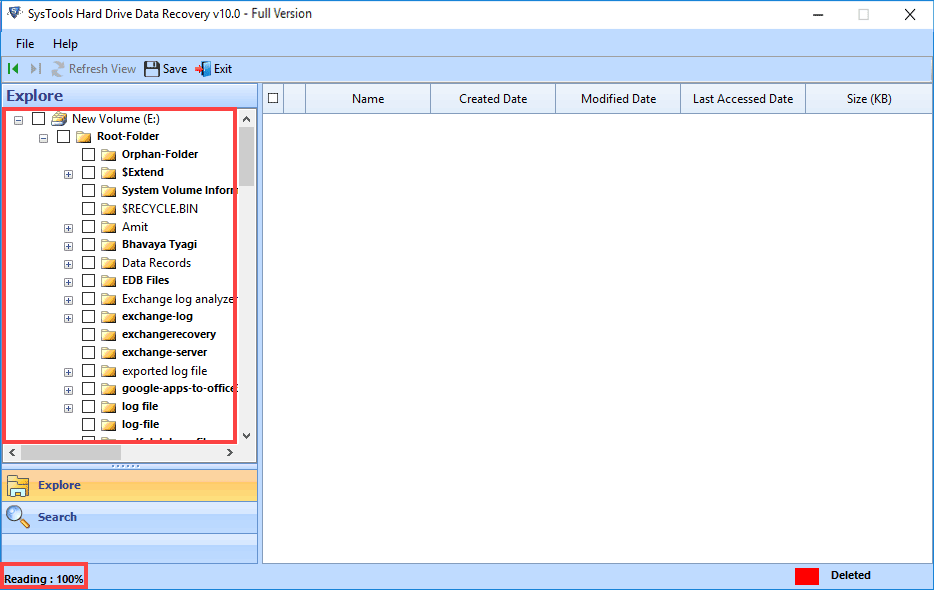Sort by Size (KB) column header

point(868,99)
